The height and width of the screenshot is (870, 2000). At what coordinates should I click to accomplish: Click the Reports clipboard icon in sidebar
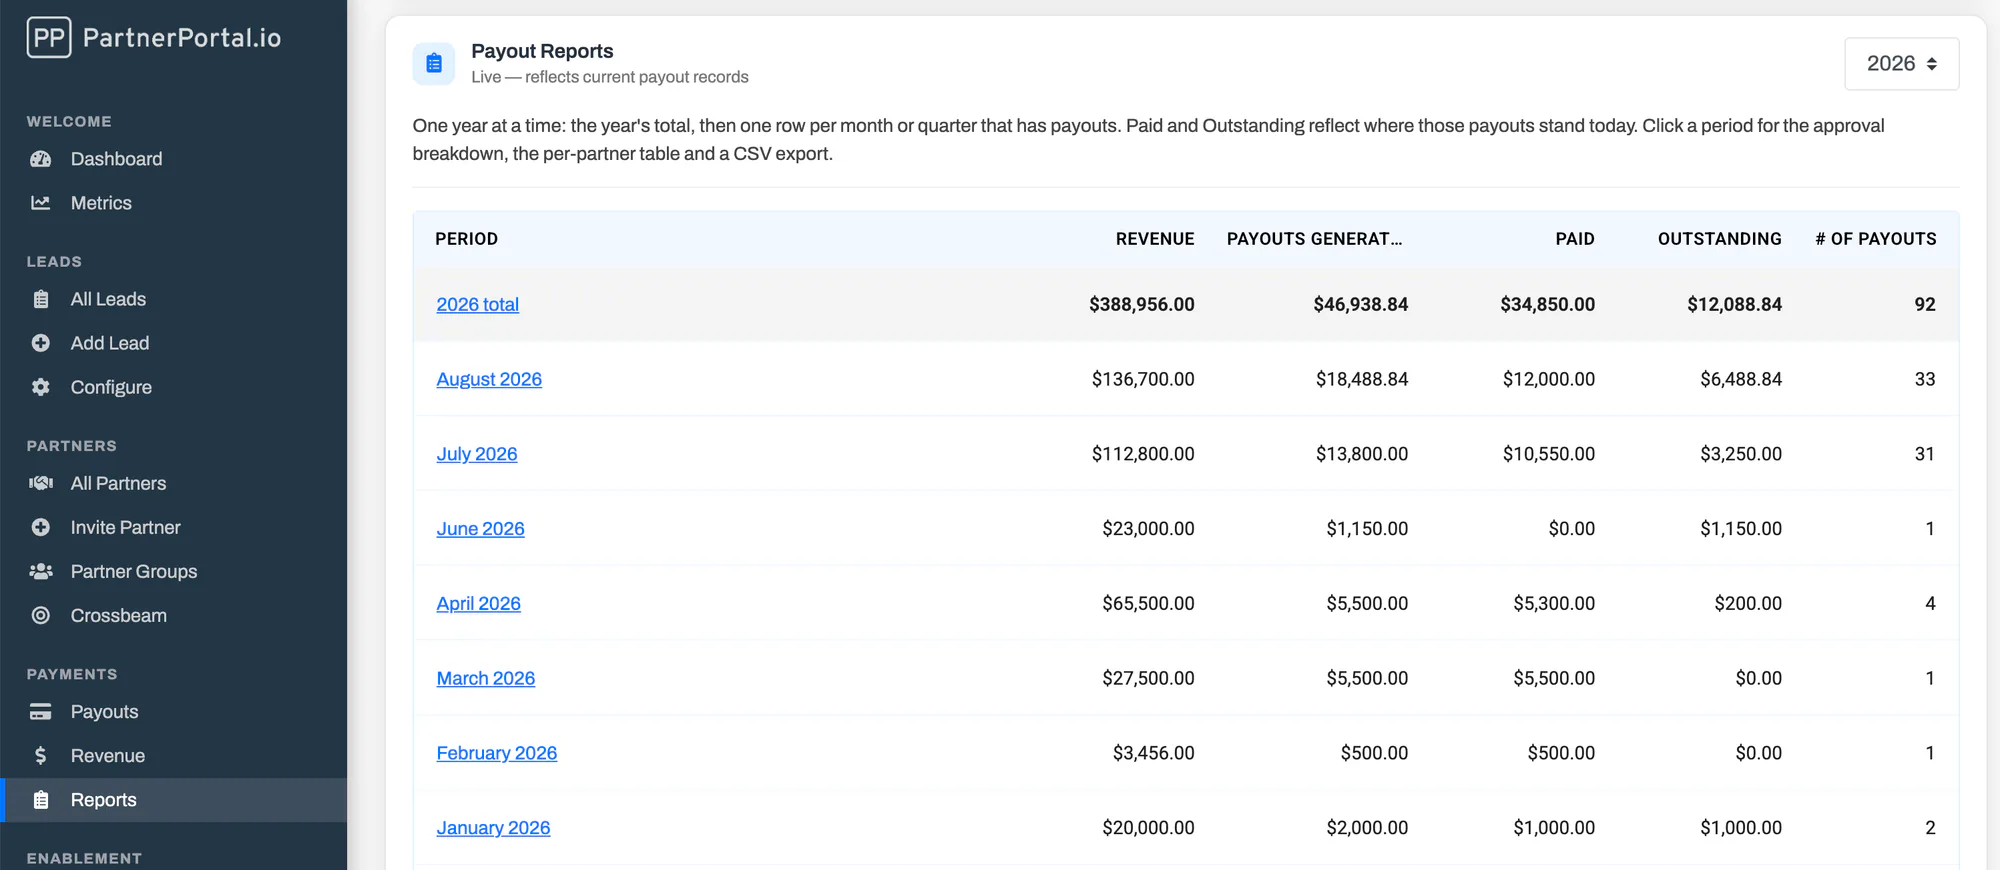(x=41, y=800)
